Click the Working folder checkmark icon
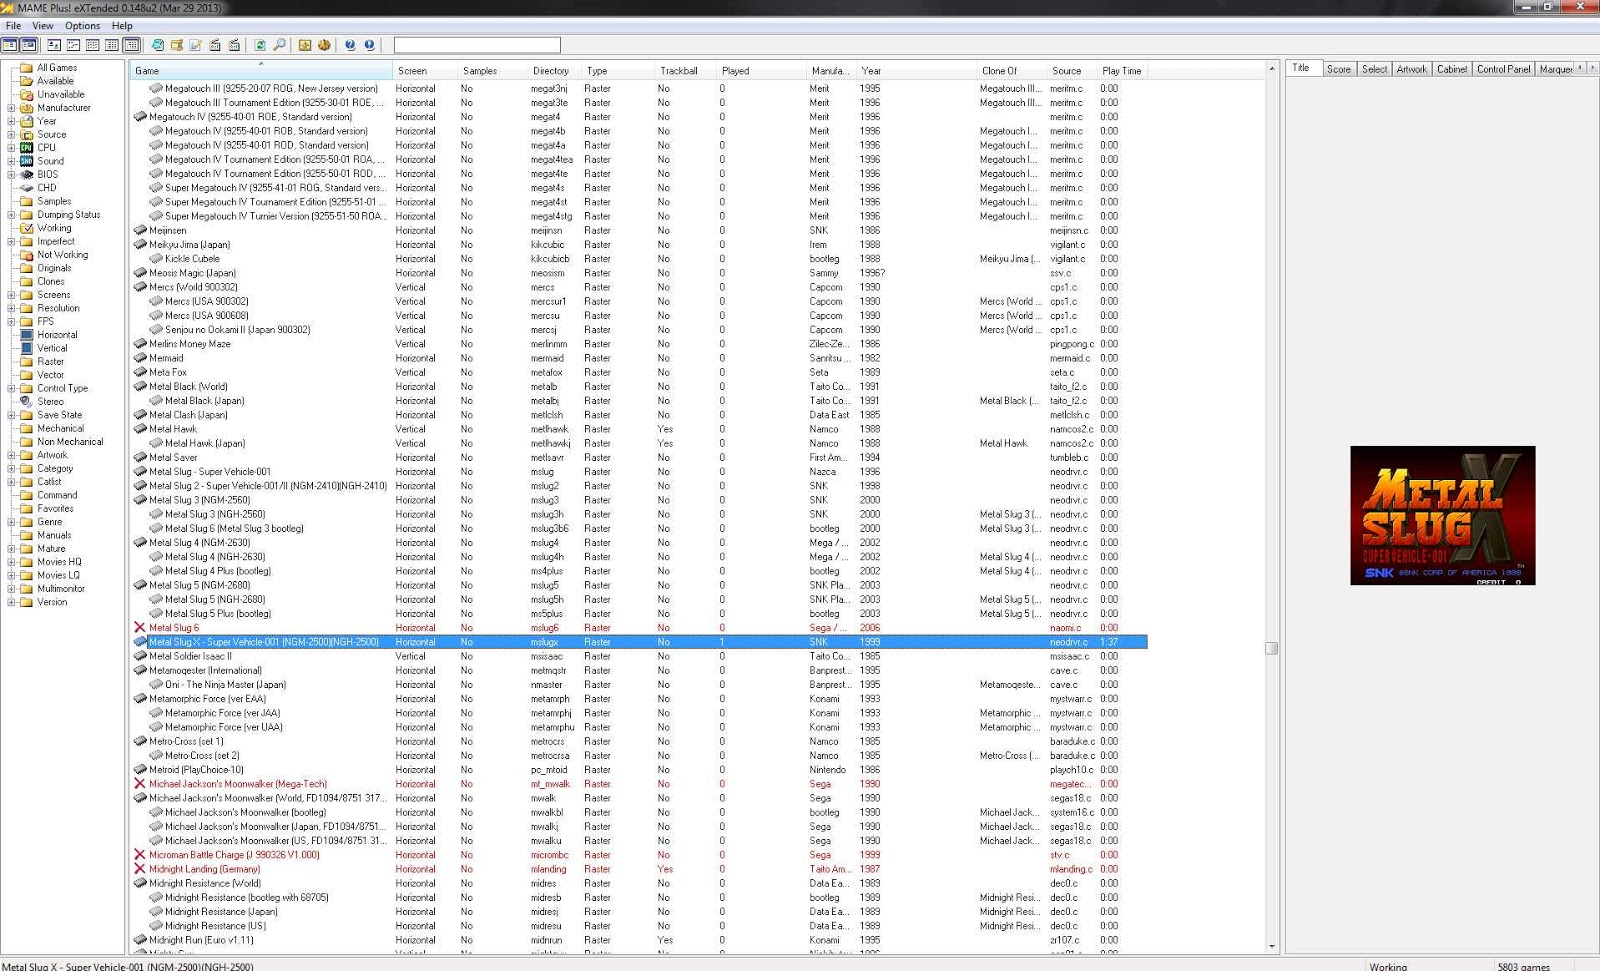Viewport: 1600px width, 971px height. (27, 228)
